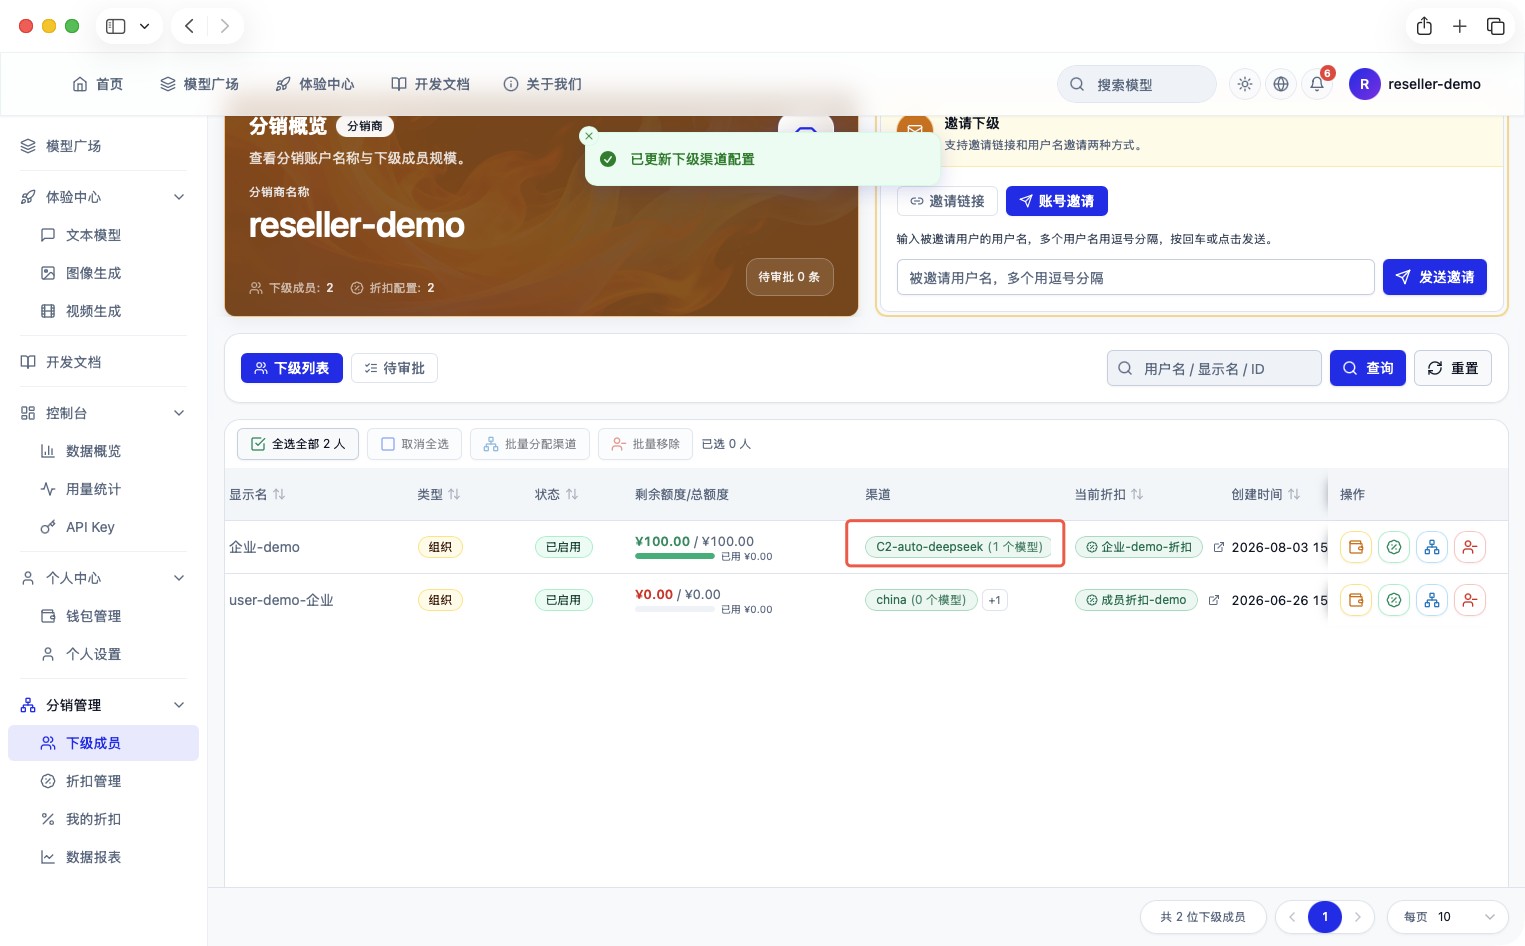Image resolution: width=1525 pixels, height=946 pixels.
Task: Open 折扣管理 in sidebar
Action: pos(103,781)
